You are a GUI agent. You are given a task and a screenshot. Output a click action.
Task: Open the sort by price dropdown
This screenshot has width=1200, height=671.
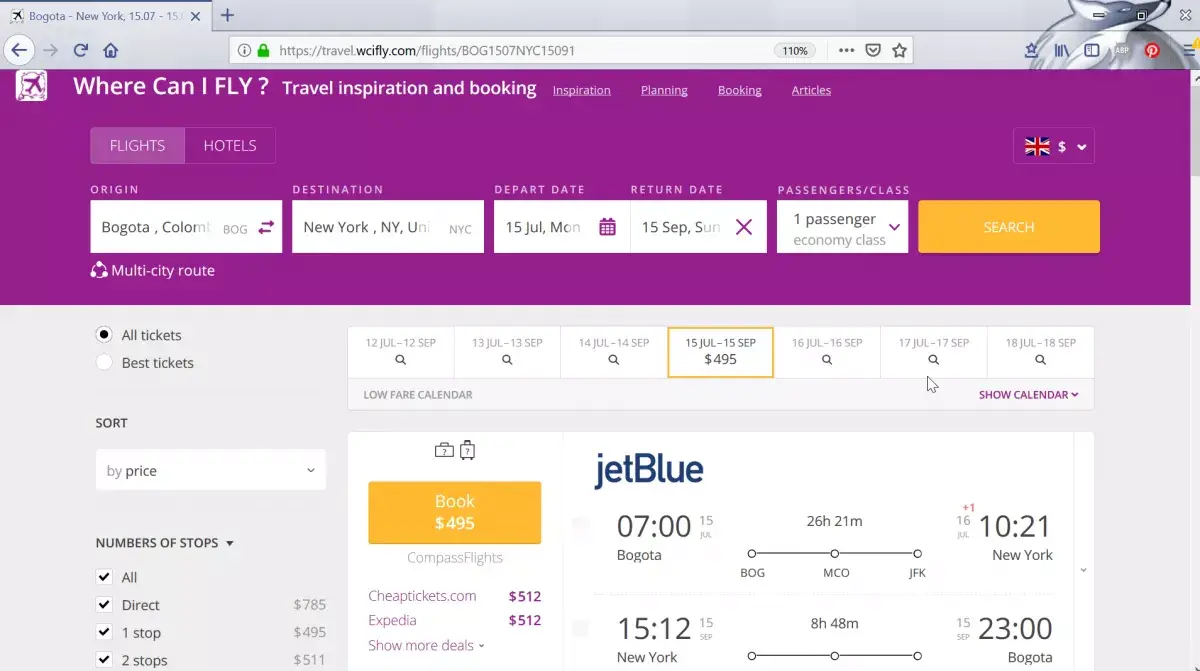(210, 471)
